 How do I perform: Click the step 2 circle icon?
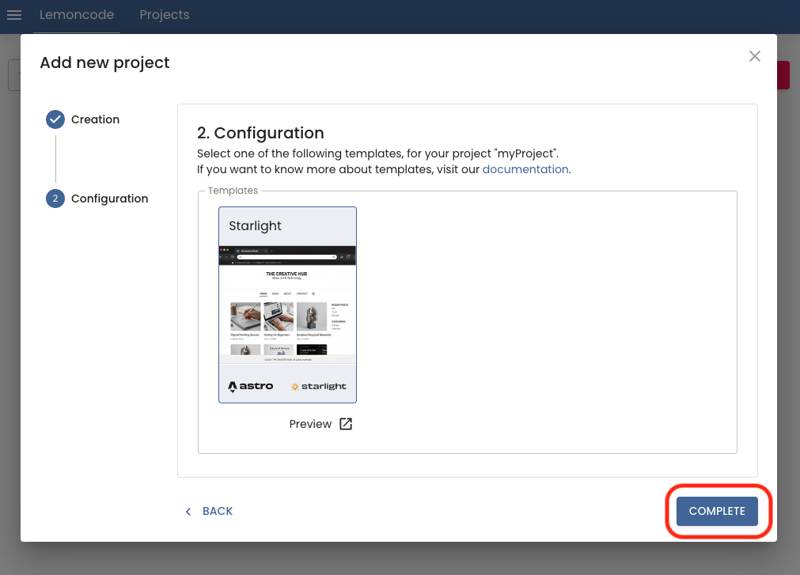[55, 198]
